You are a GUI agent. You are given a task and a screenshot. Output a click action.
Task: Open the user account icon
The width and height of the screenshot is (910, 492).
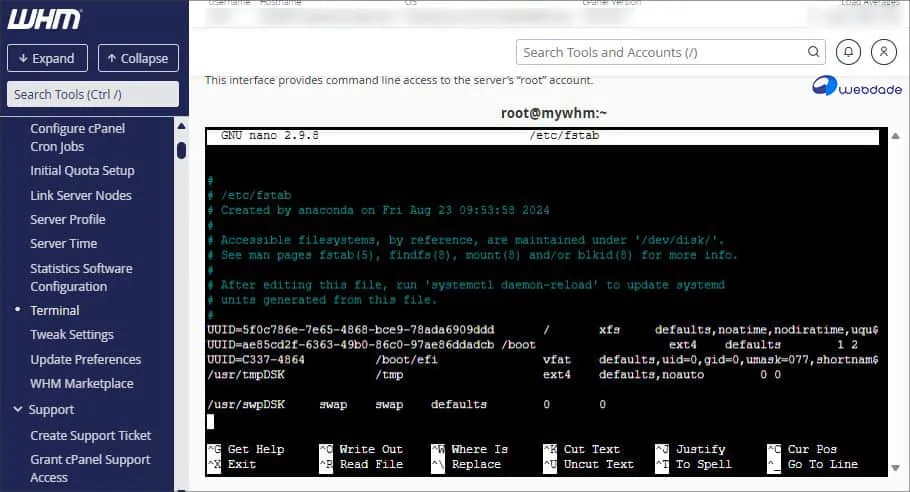(x=884, y=52)
